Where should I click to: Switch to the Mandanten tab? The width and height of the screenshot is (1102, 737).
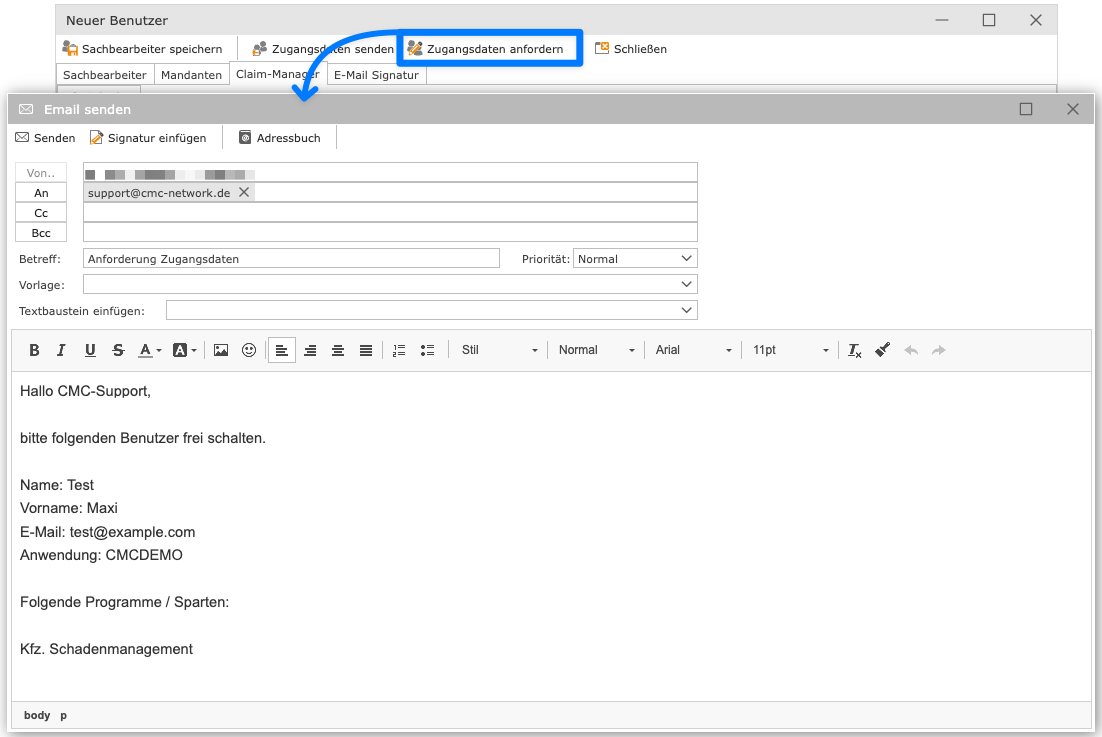click(x=191, y=75)
